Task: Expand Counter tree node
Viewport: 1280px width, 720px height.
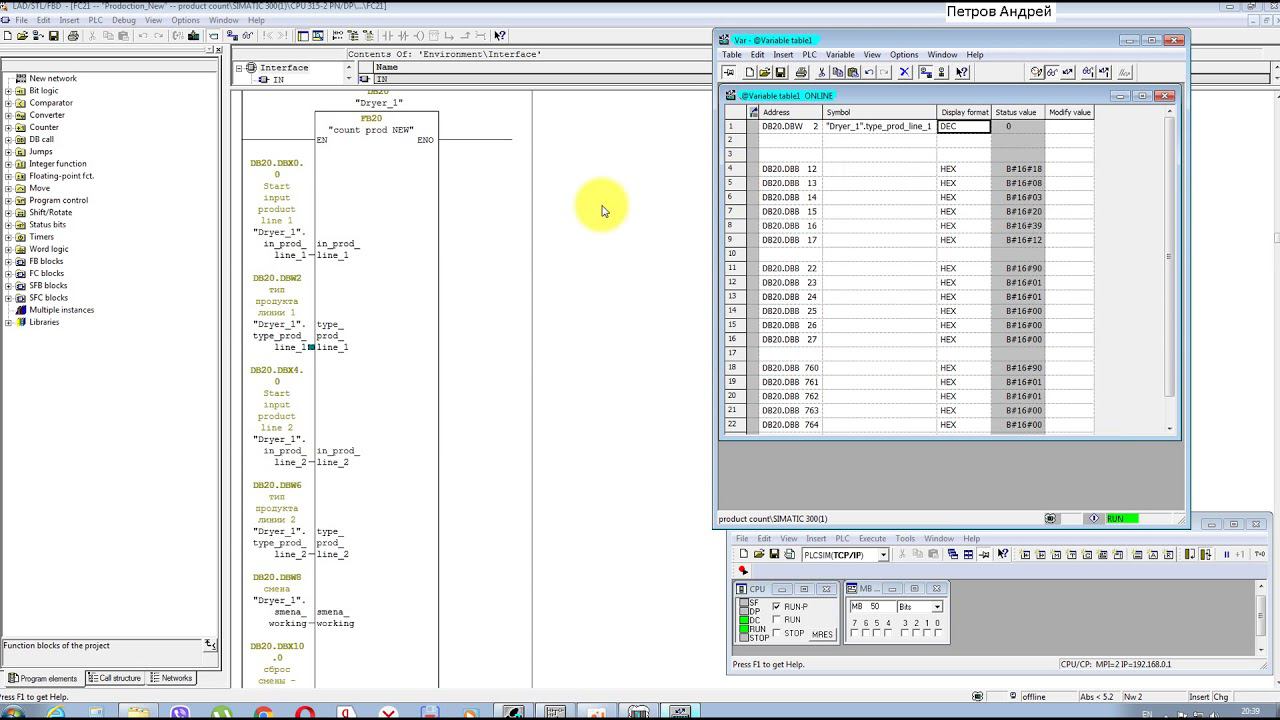Action: [9, 127]
